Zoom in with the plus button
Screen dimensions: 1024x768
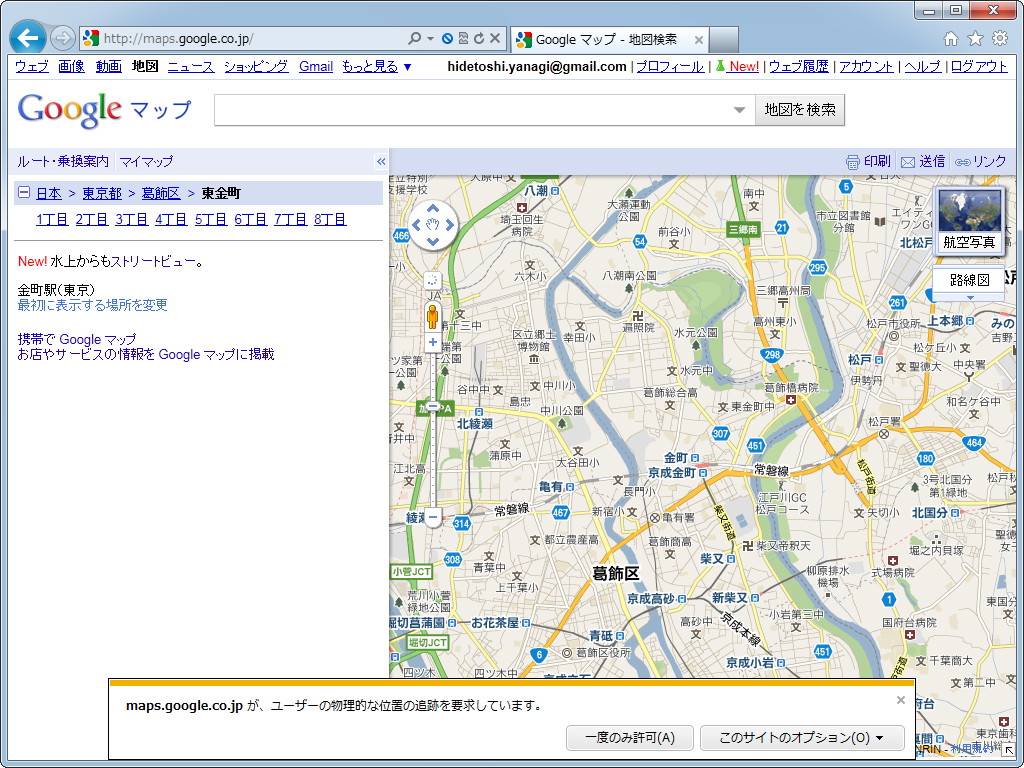tap(432, 342)
